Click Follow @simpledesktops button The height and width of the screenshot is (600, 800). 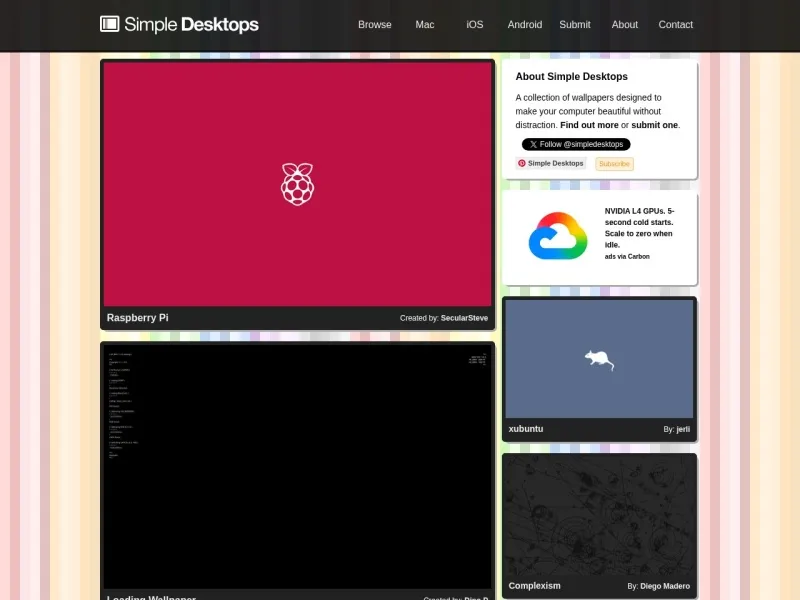576,144
